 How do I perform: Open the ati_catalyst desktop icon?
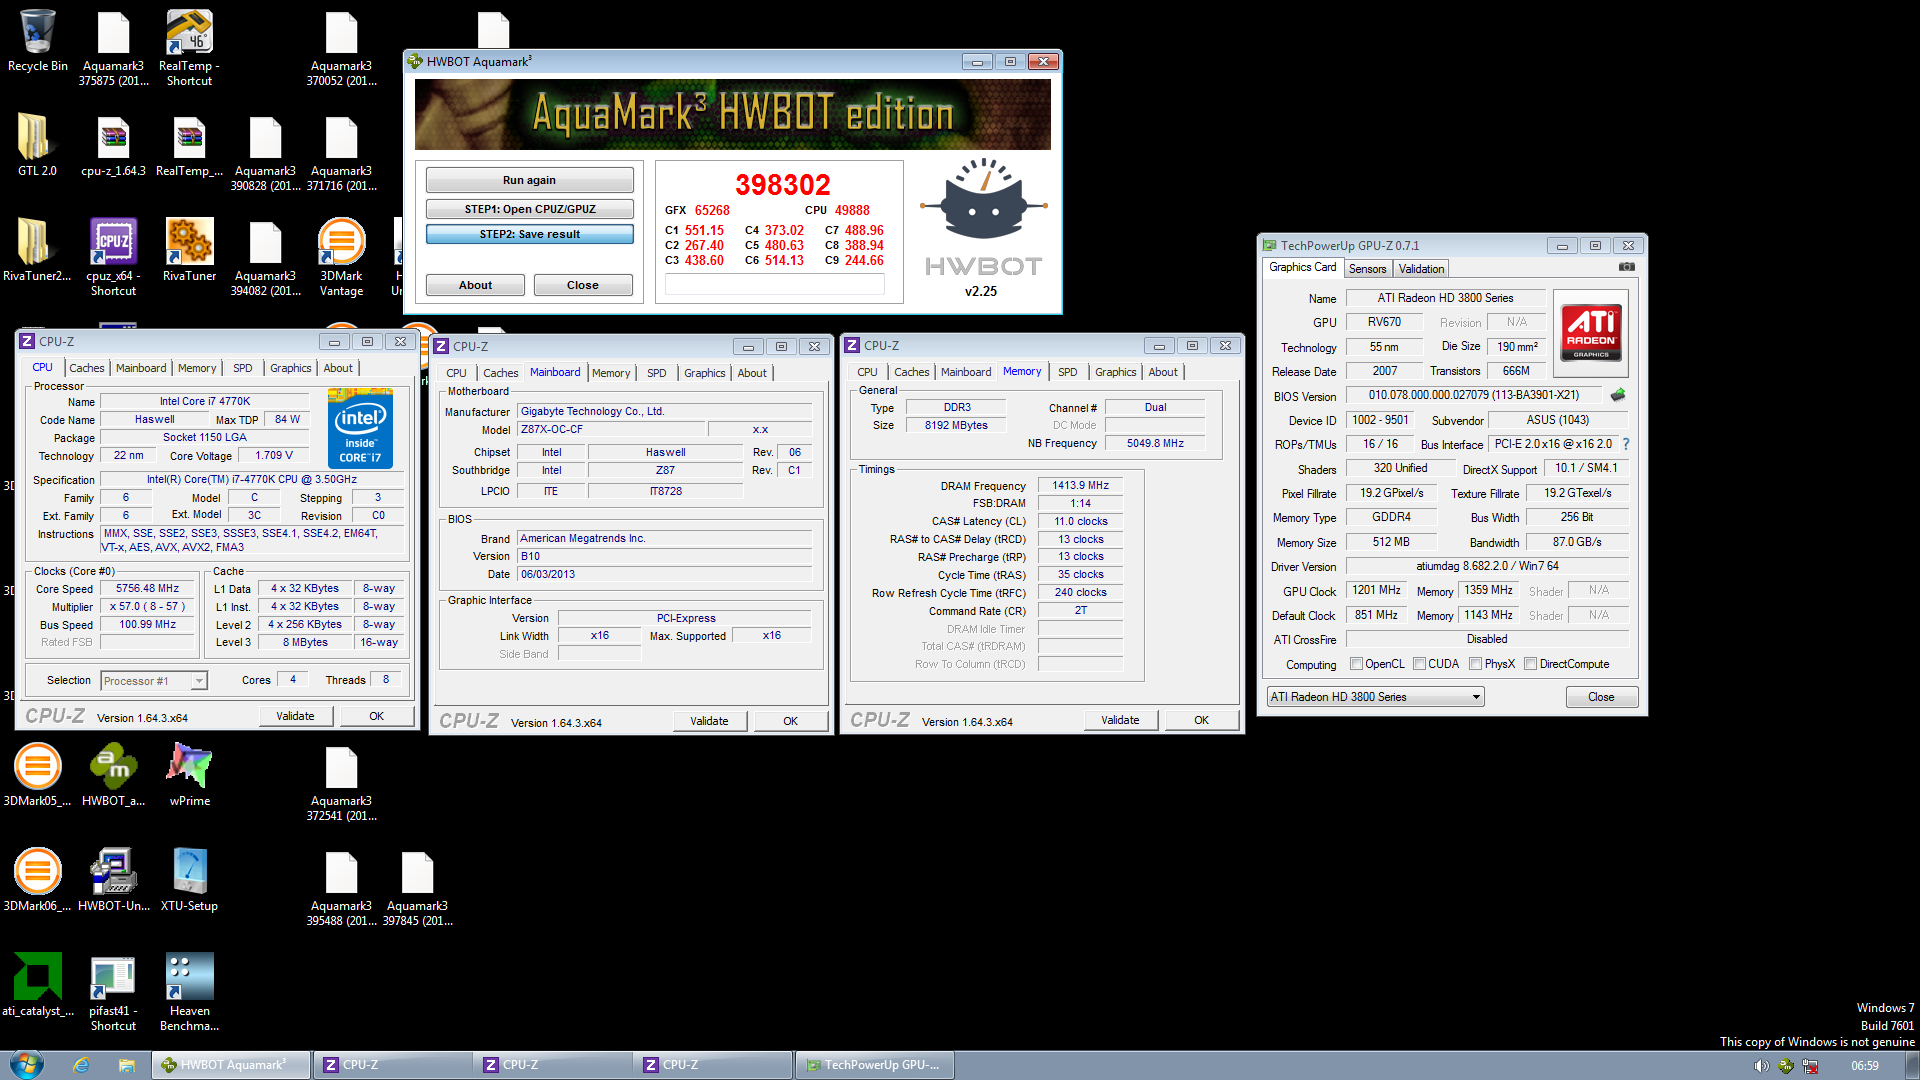[x=37, y=985]
